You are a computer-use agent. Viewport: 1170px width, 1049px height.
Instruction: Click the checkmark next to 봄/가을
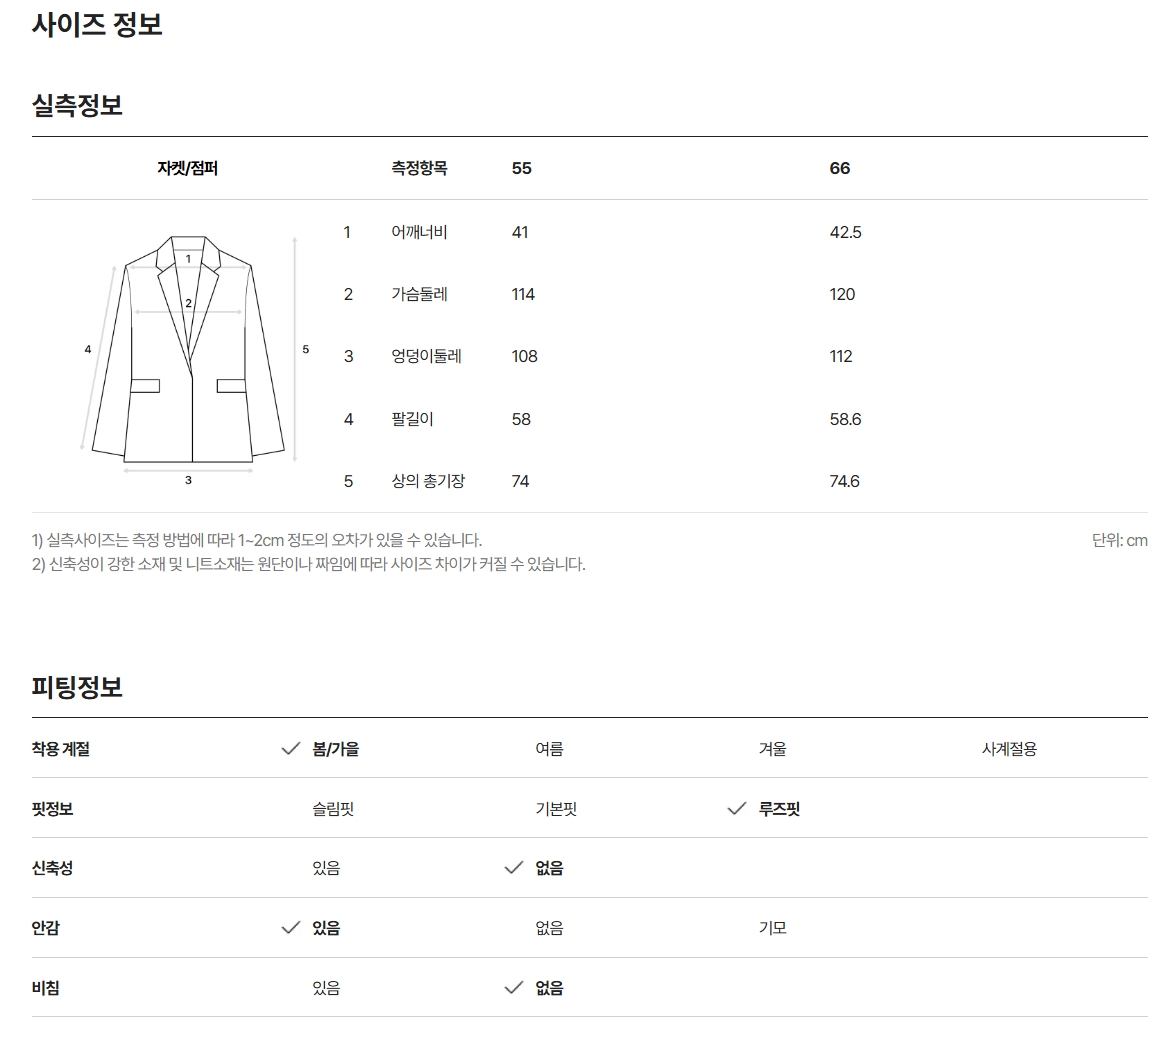pos(290,748)
